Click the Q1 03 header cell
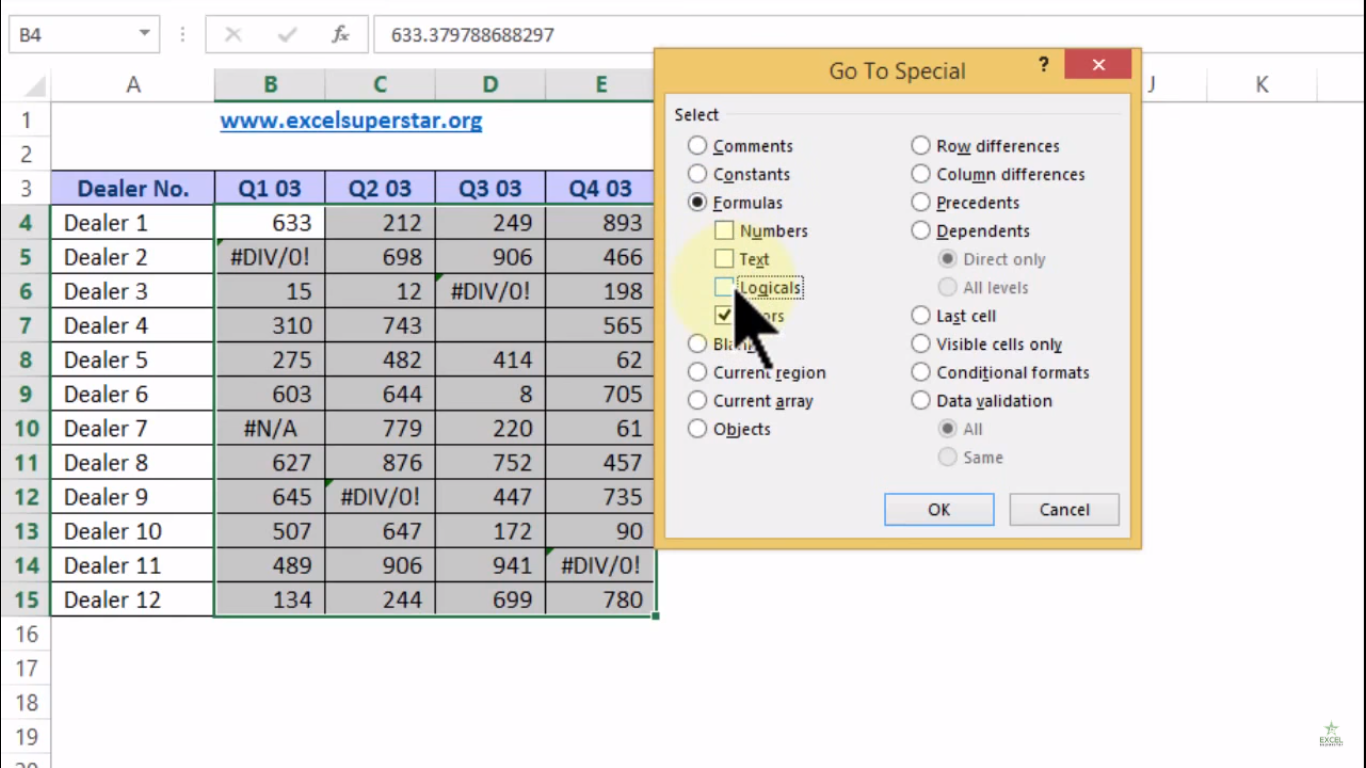1366x768 pixels. [x=270, y=188]
